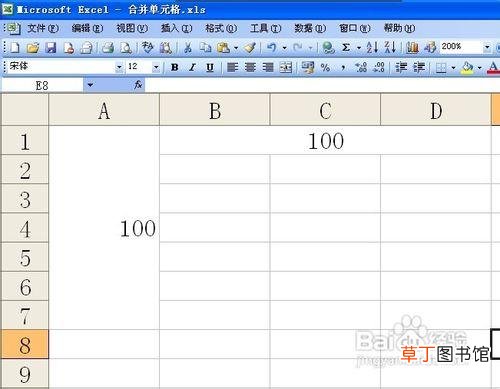The width and height of the screenshot is (500, 389).
Task: Decrease decimal places
Action: pyautogui.click(x=379, y=67)
